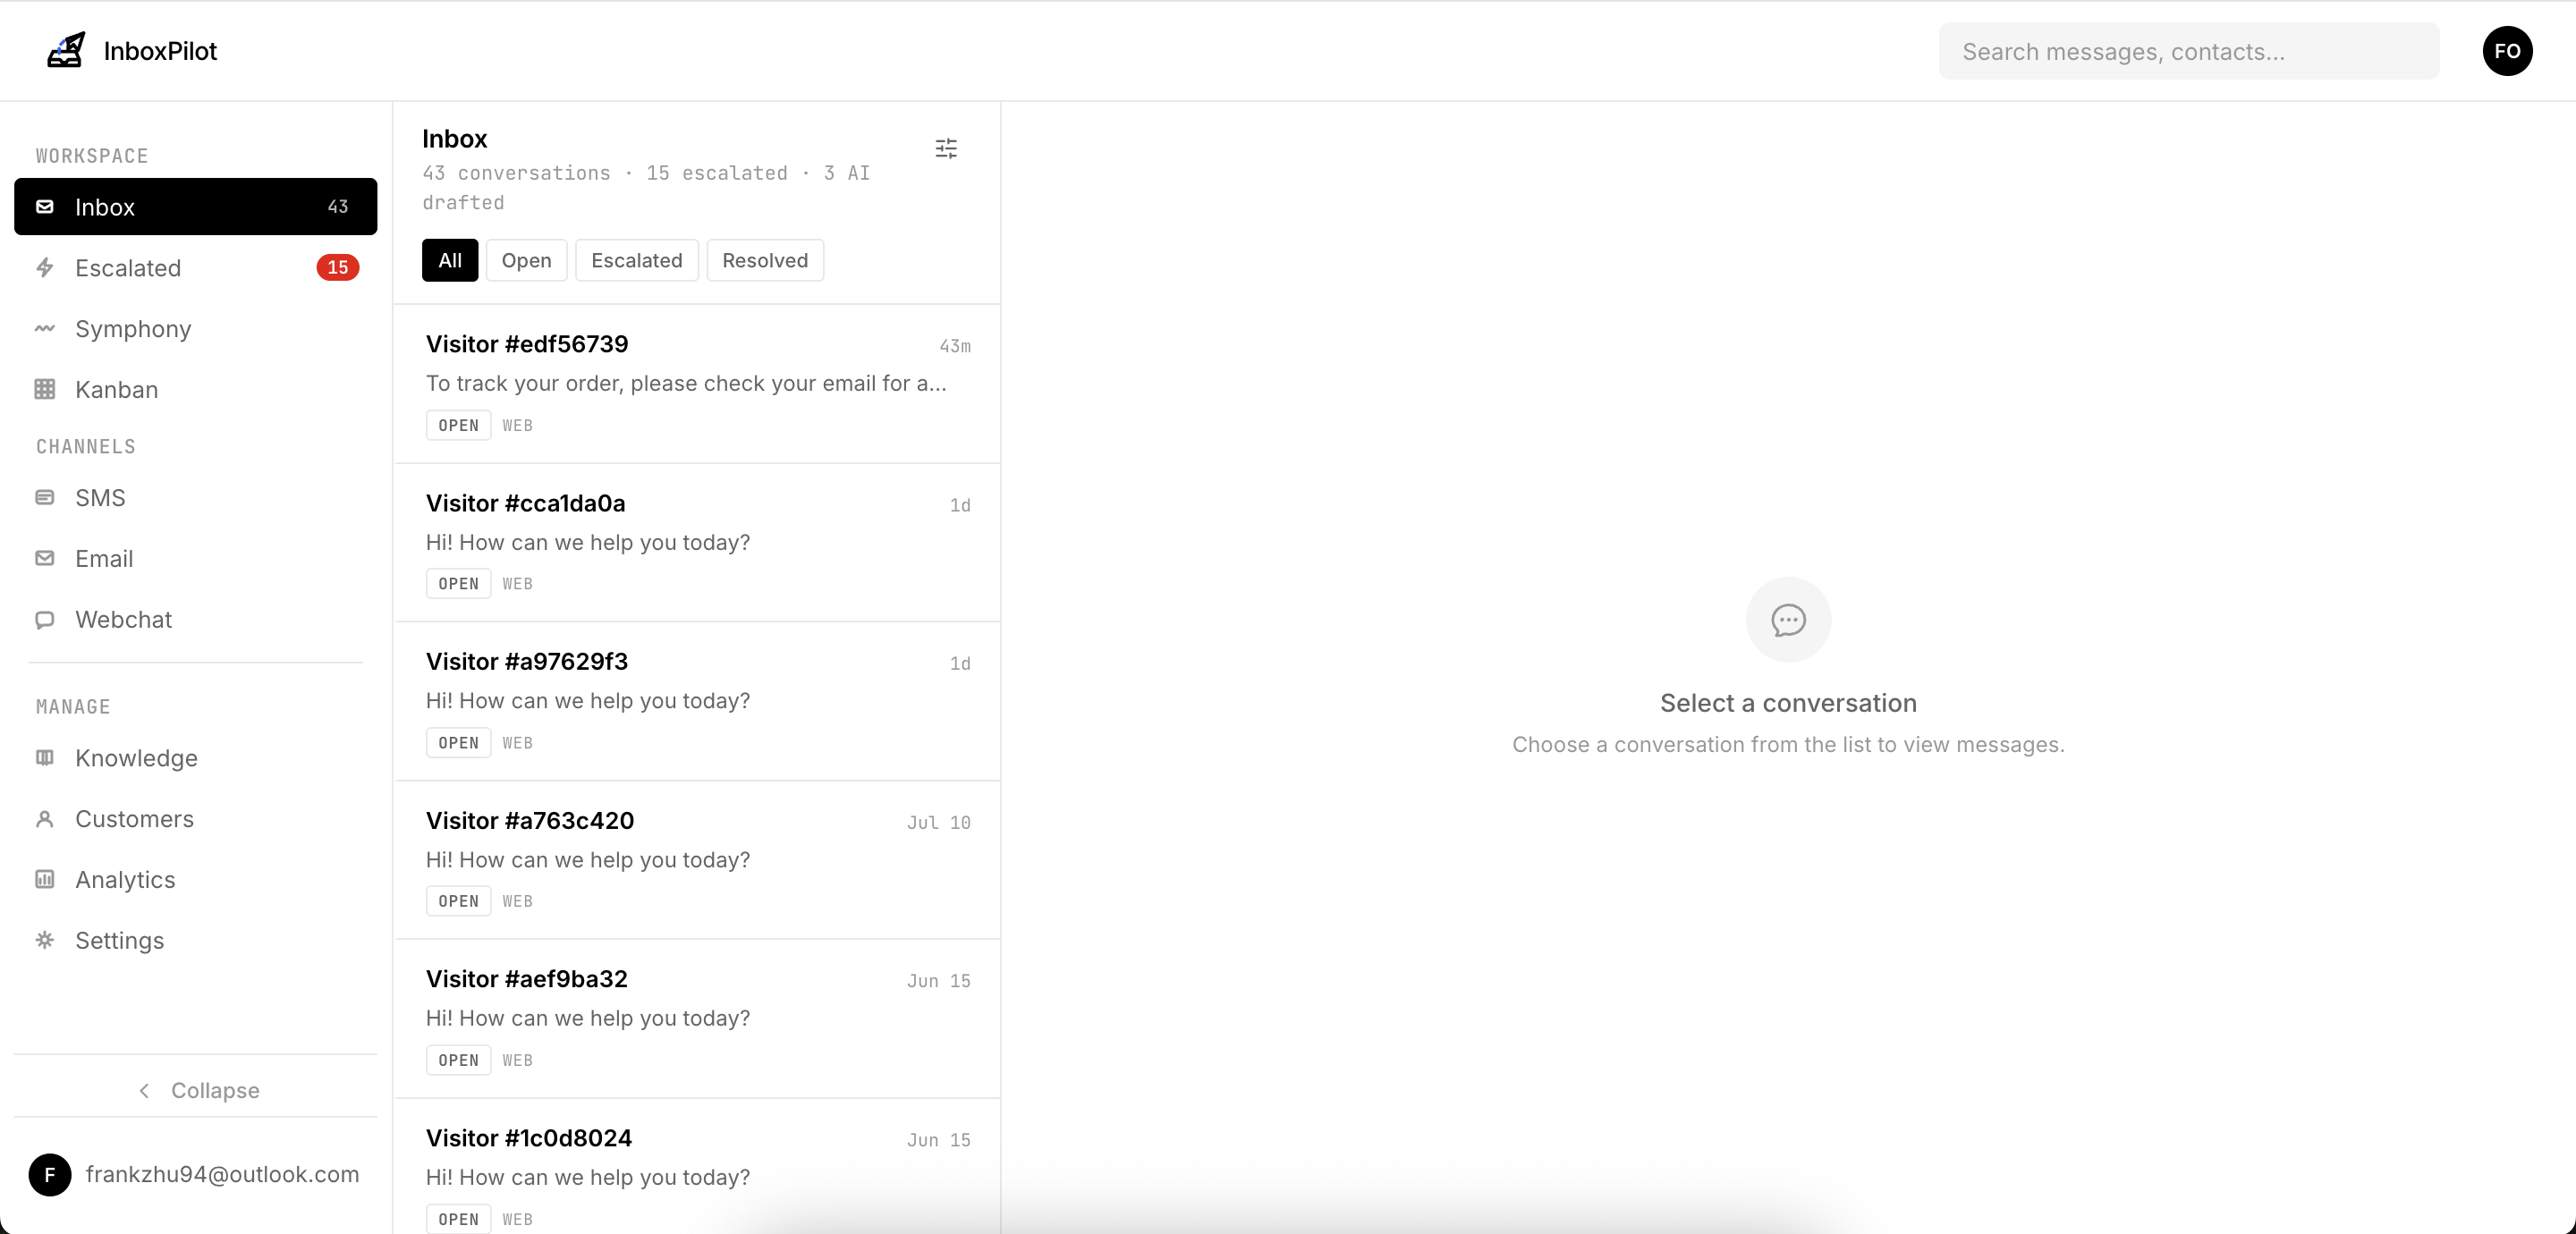The image size is (2576, 1234).
Task: Click the Escalated lightning bolt icon
Action: pos(45,268)
